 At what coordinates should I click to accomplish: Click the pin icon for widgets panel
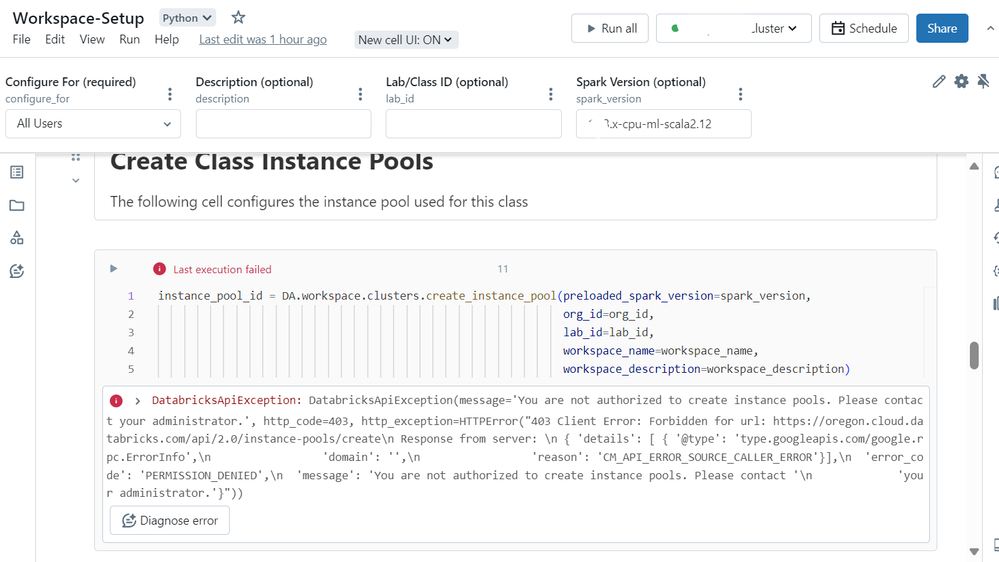pos(983,82)
